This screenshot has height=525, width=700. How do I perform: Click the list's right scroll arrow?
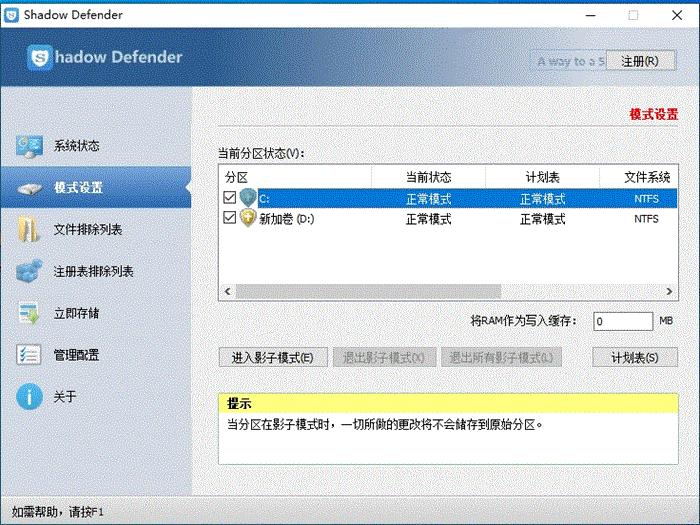click(x=669, y=292)
